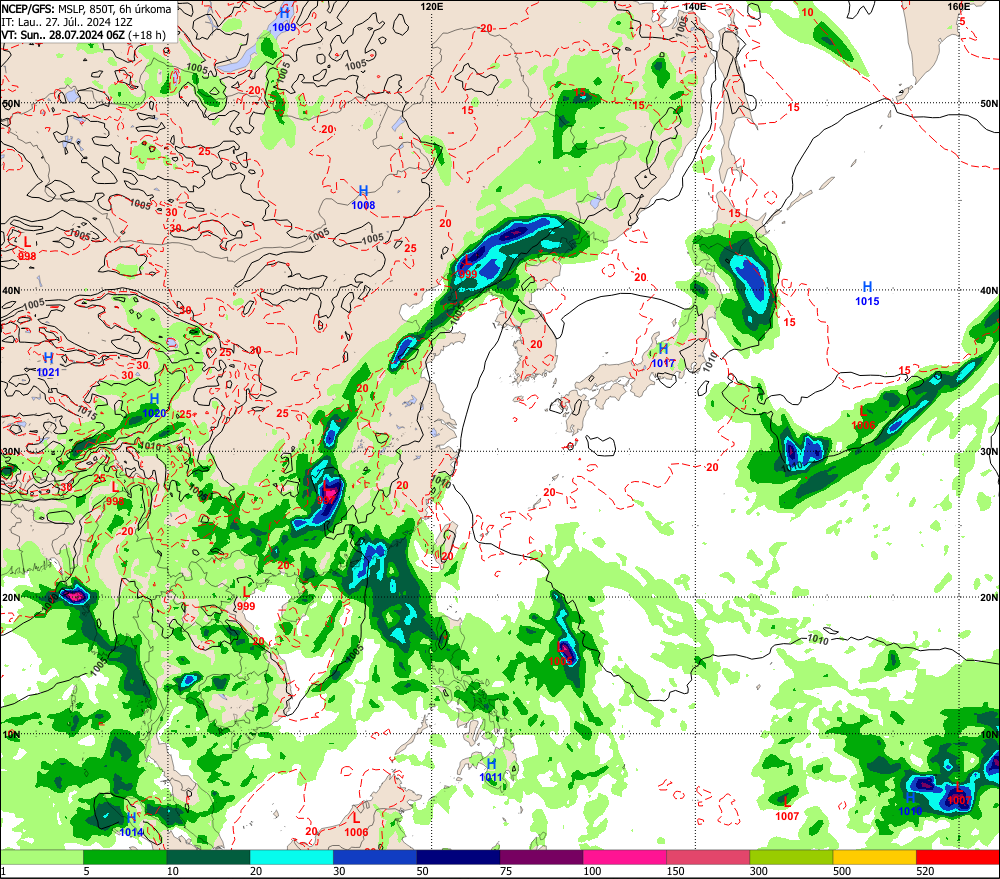Click the H 1017 high-pressure label over Japan

[x=663, y=356]
